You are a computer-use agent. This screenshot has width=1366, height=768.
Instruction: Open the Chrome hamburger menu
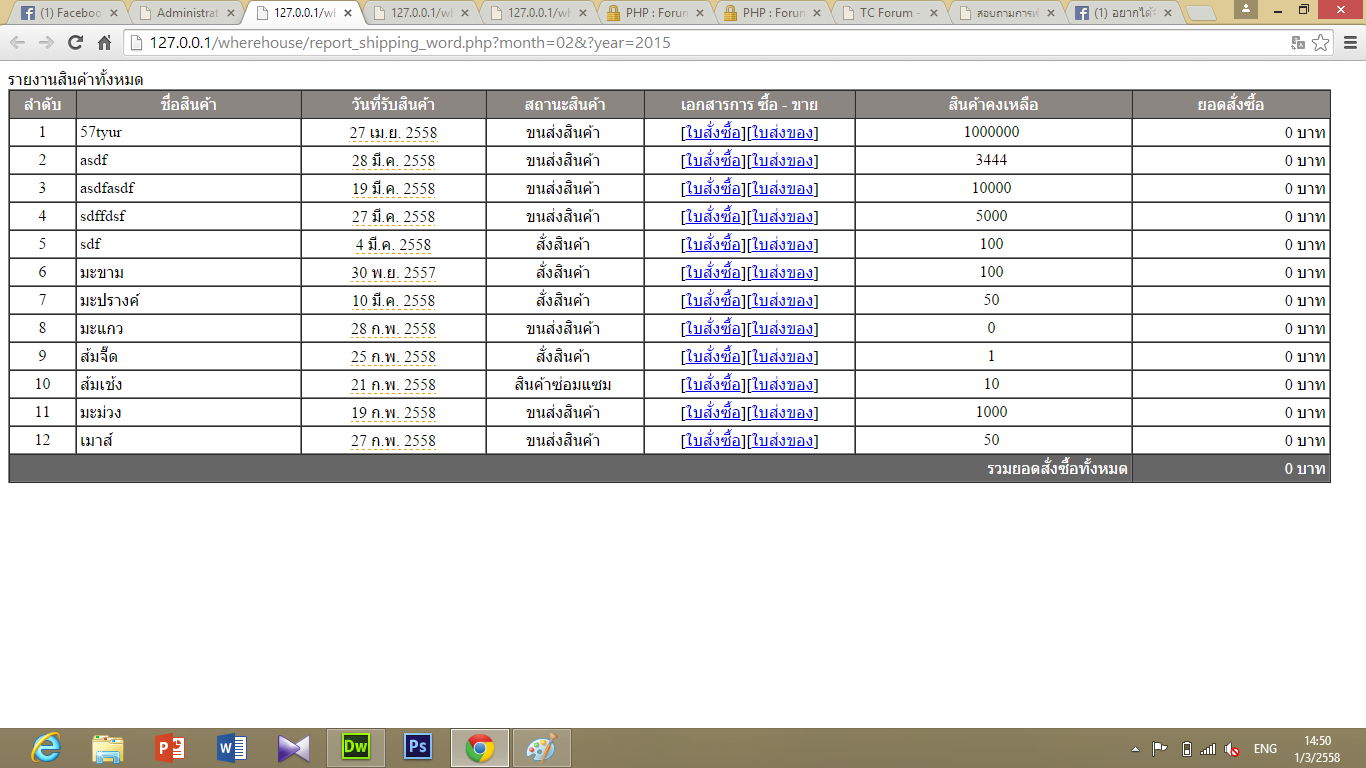(x=1350, y=43)
